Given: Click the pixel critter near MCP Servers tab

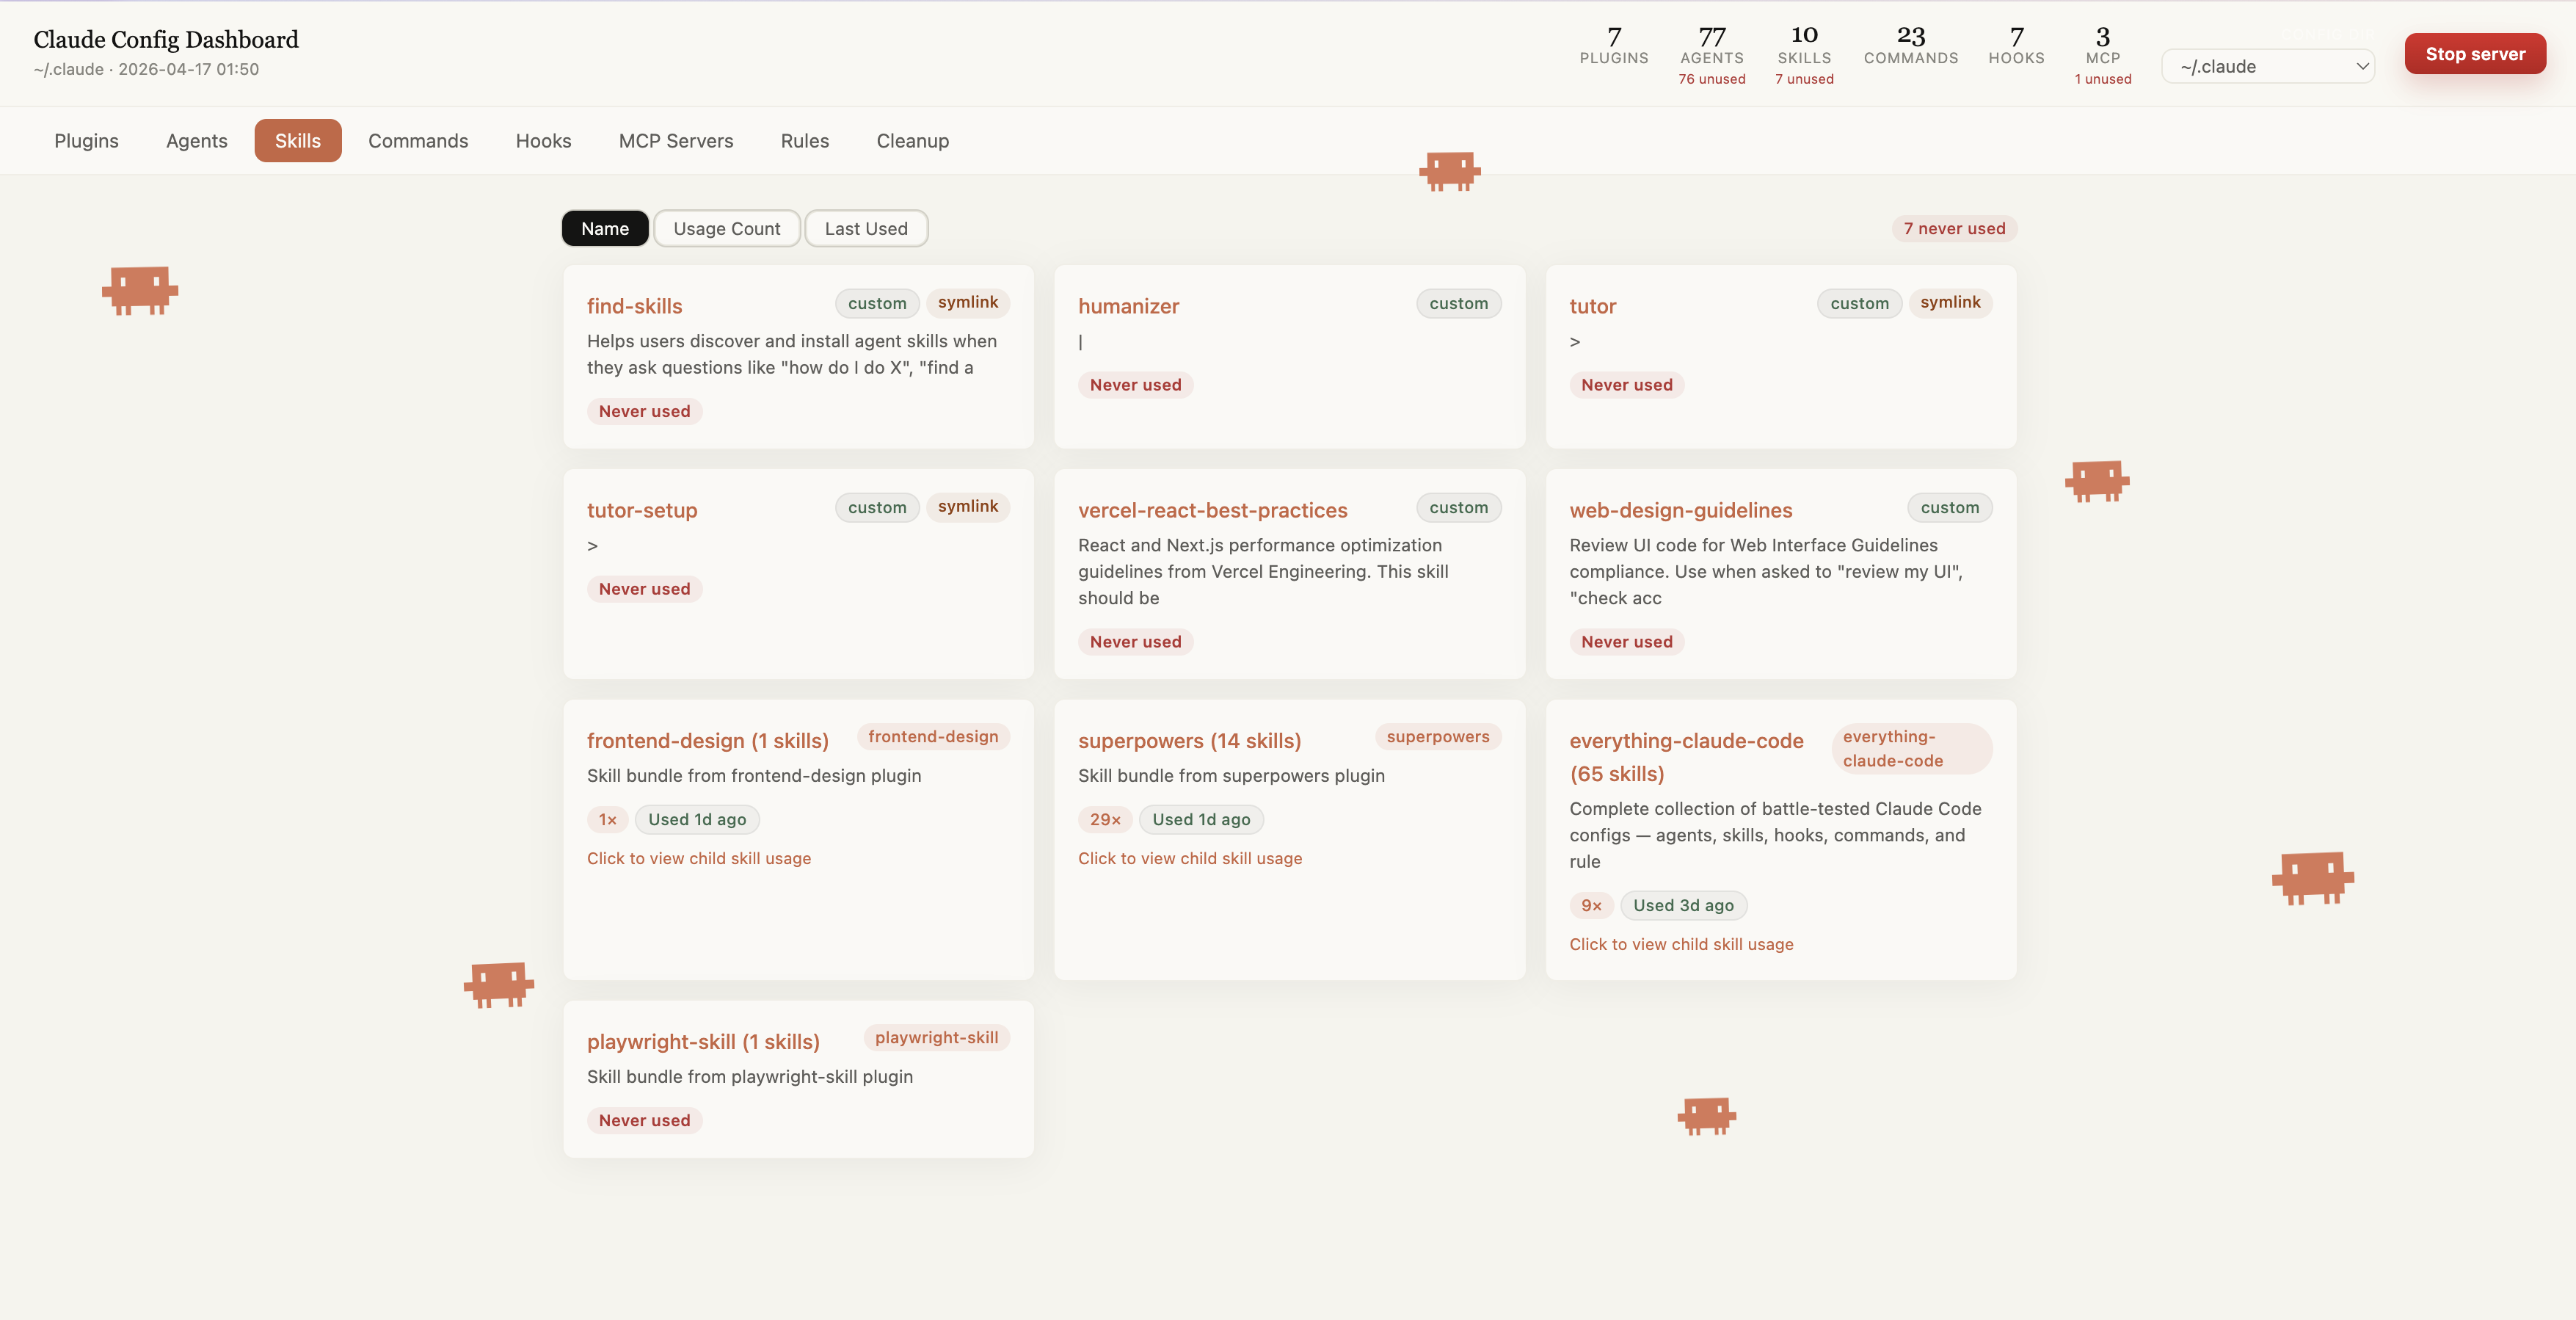Looking at the screenshot, I should pos(1450,171).
